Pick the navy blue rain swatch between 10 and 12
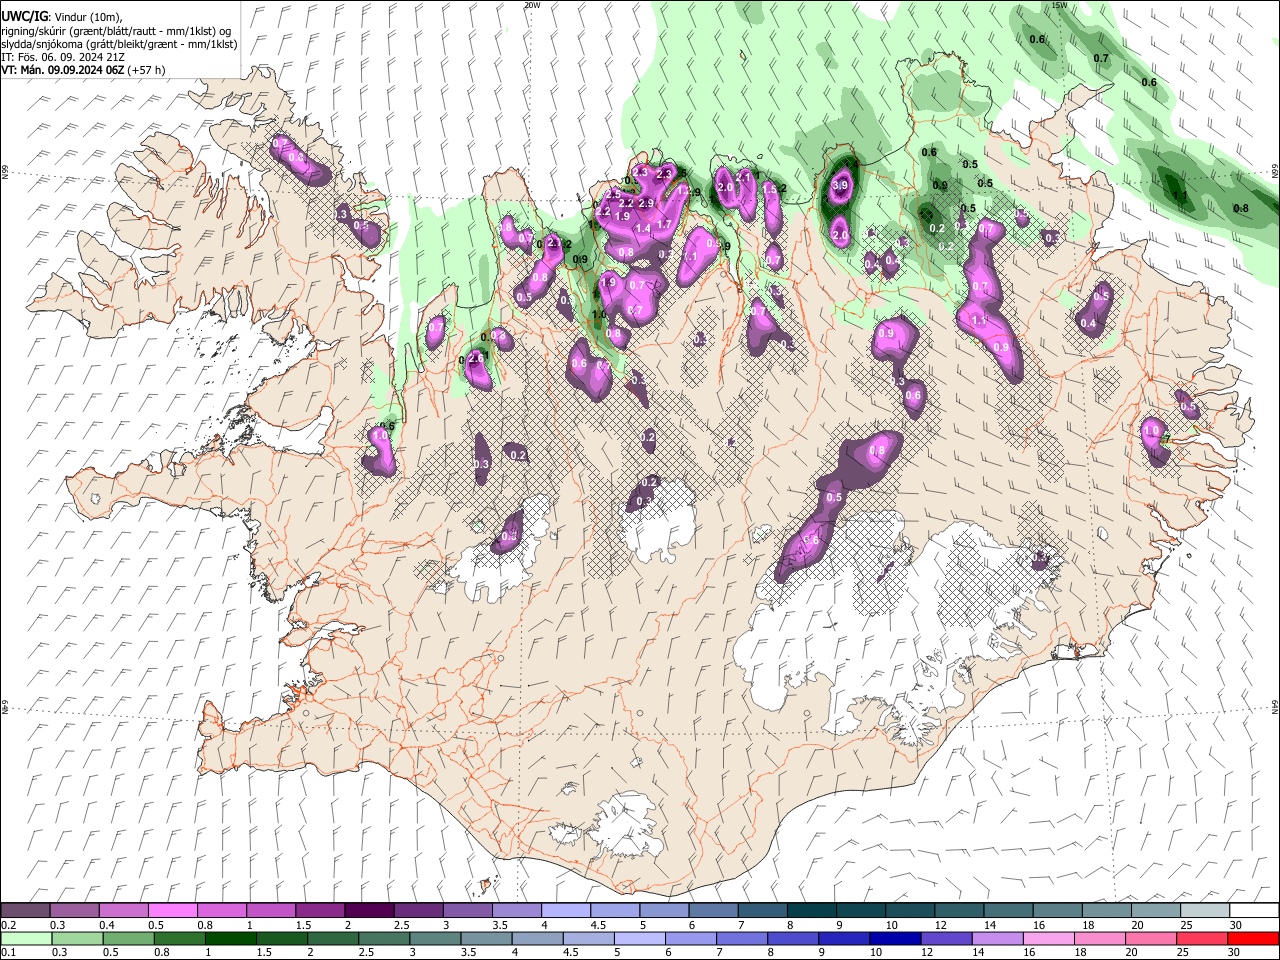1280x960 pixels. click(895, 938)
